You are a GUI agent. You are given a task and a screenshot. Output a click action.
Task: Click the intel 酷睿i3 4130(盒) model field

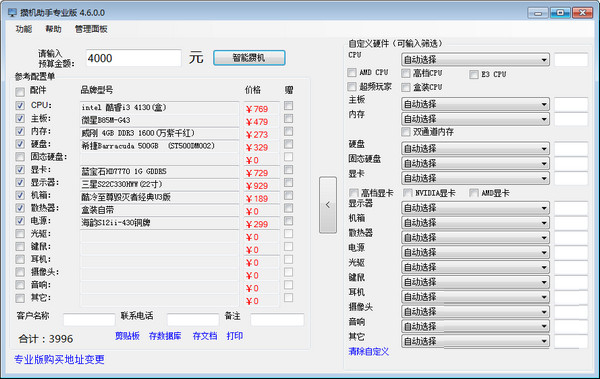(x=160, y=108)
